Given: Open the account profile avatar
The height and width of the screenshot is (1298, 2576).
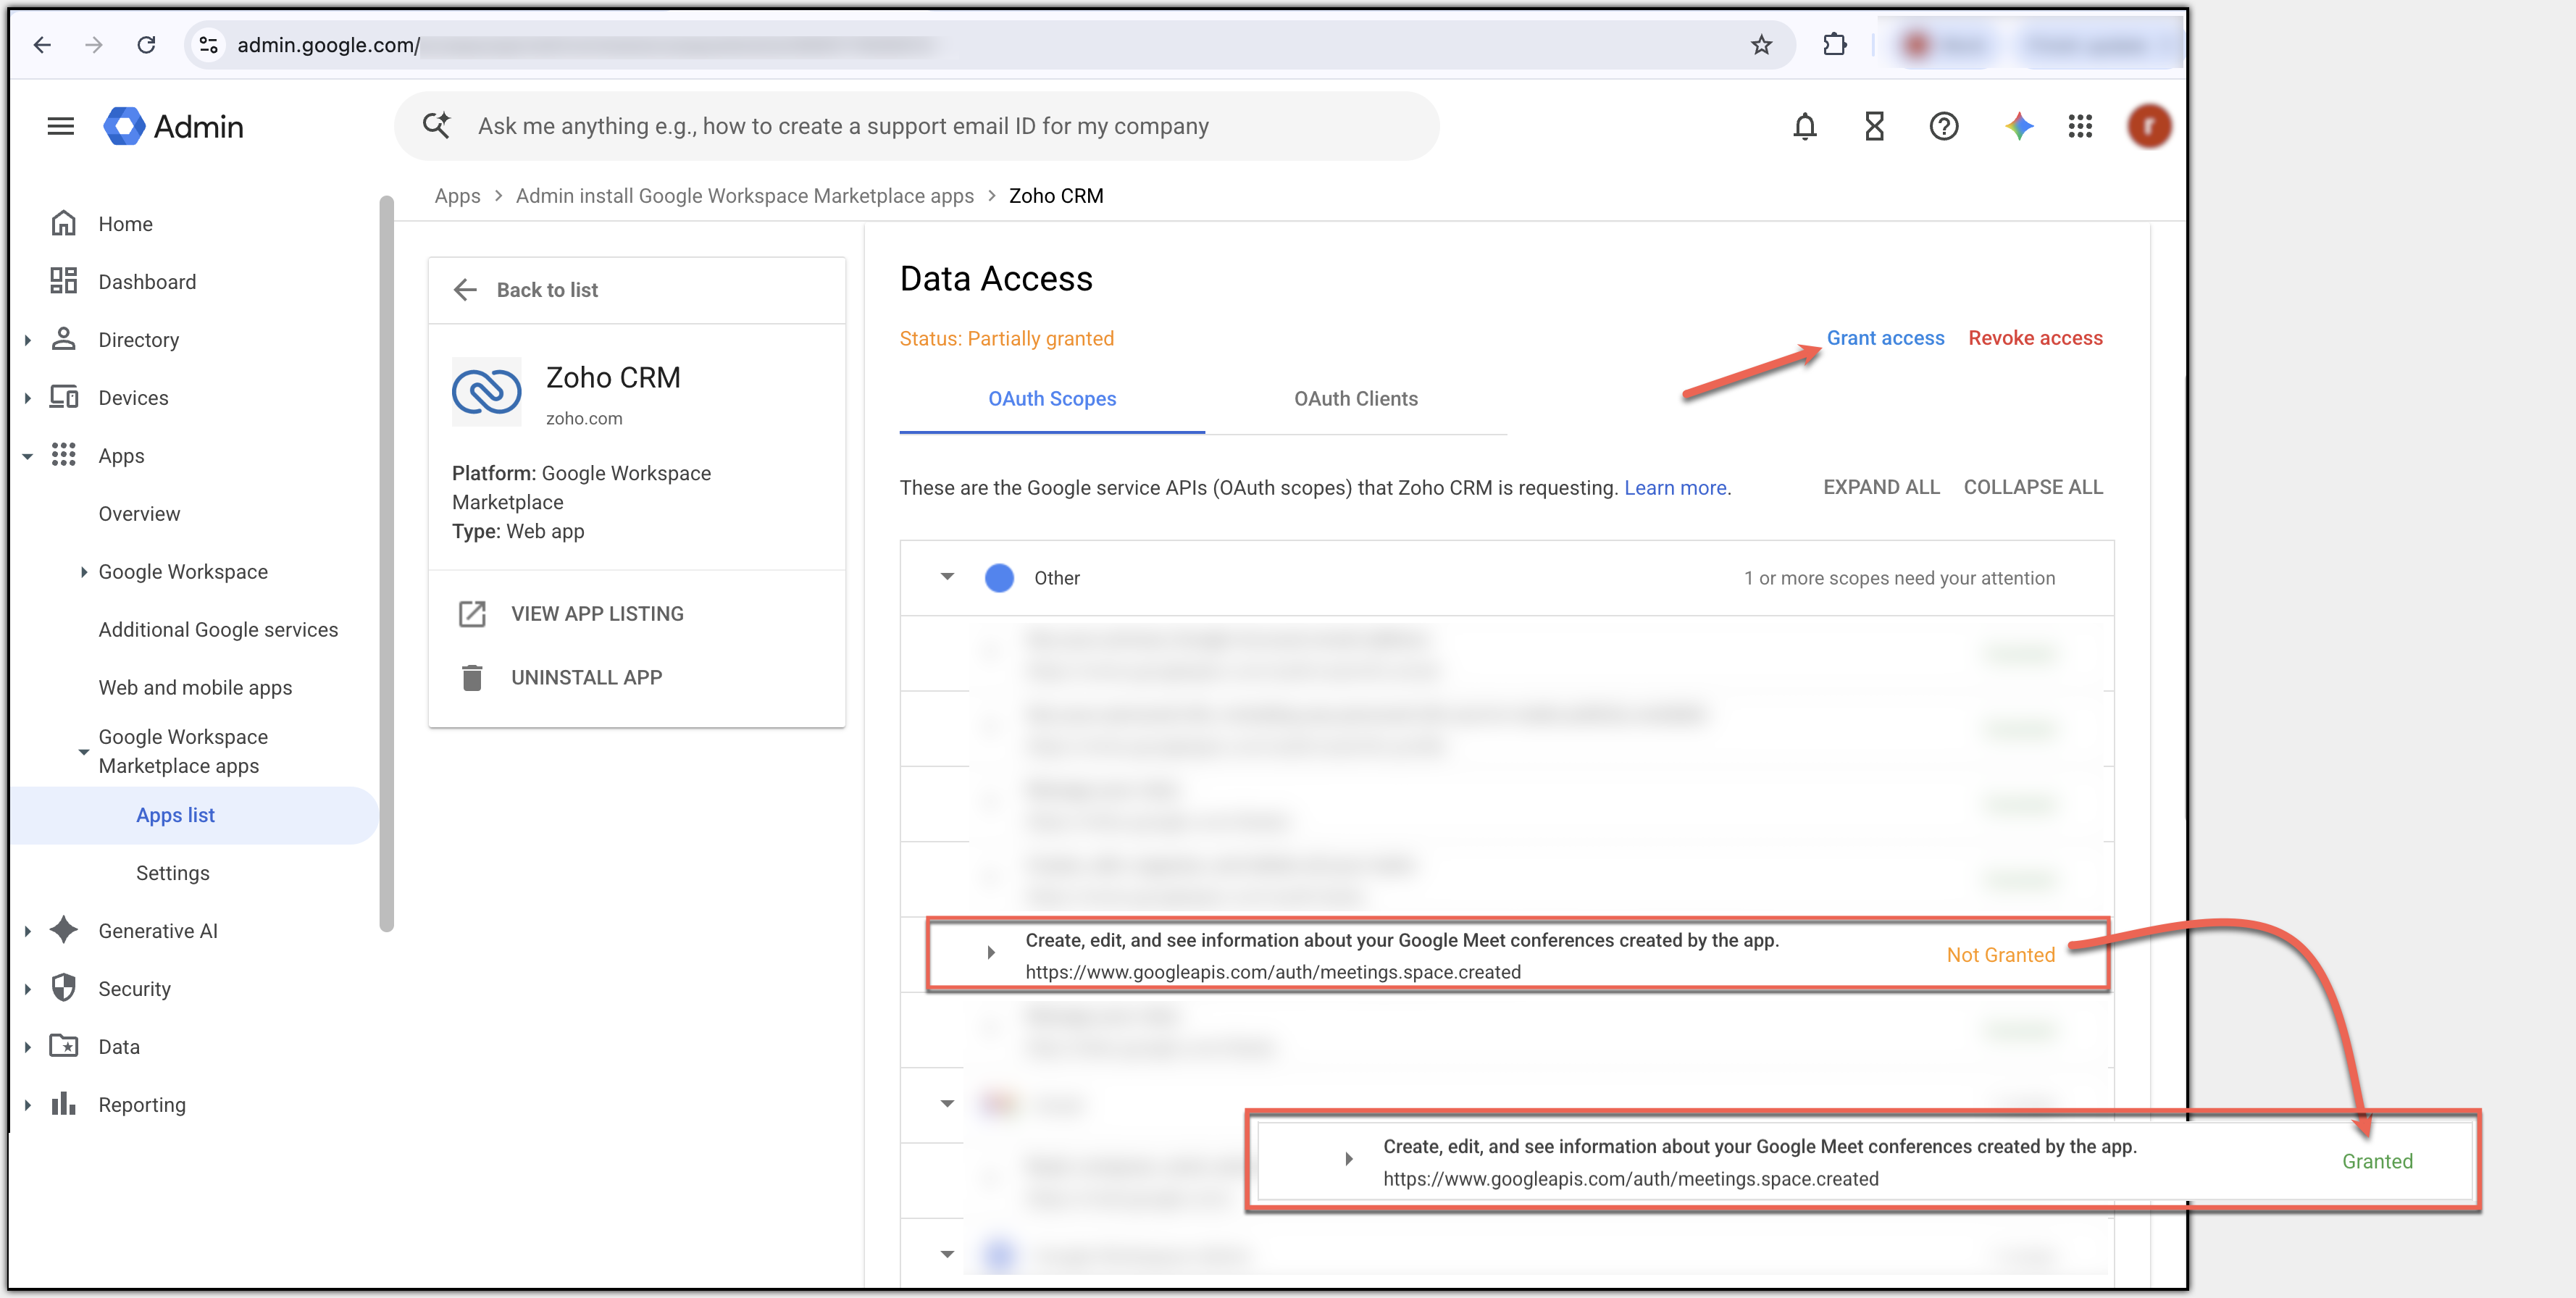Looking at the screenshot, I should point(2149,126).
